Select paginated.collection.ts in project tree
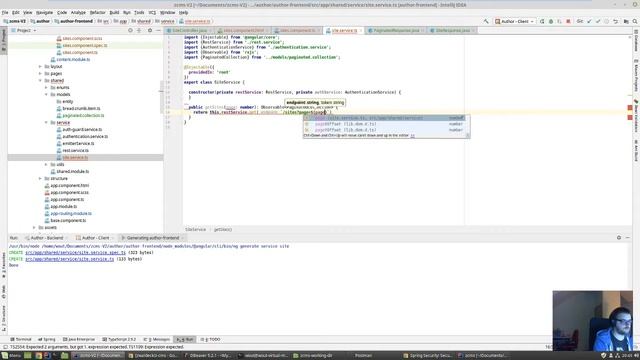The image size is (640, 360). (x=83, y=116)
